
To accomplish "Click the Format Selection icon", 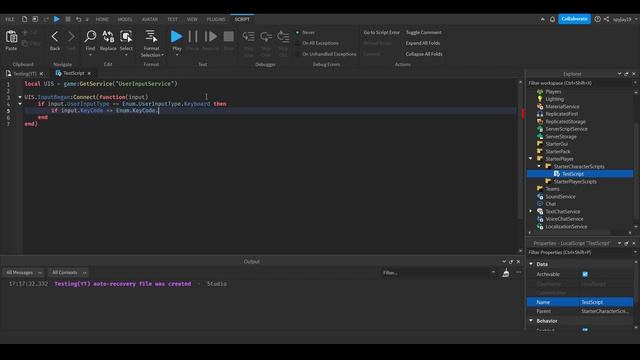I will pos(151,37).
